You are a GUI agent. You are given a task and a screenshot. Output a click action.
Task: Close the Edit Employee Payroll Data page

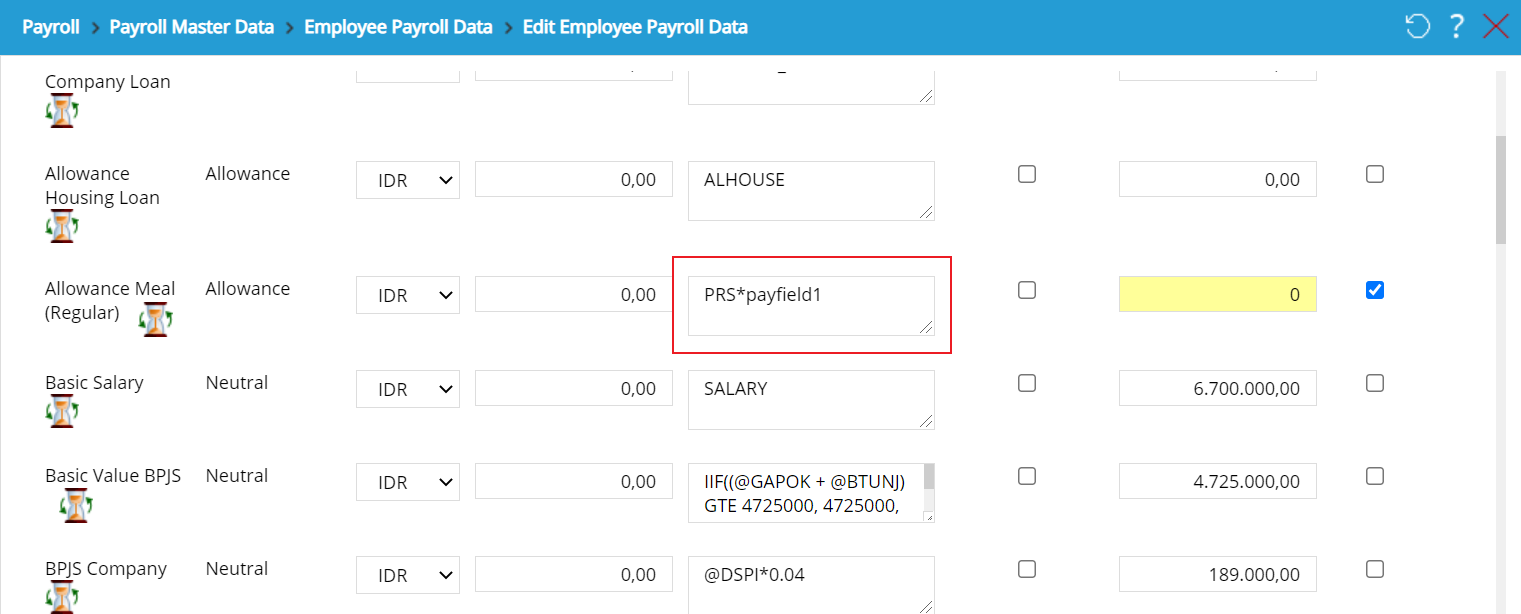[1496, 27]
